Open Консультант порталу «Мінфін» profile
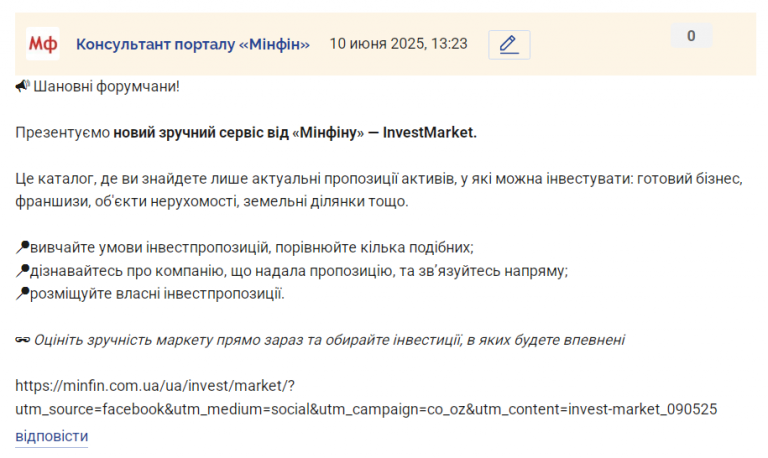Image resolution: width=768 pixels, height=458 pixels. (192, 44)
